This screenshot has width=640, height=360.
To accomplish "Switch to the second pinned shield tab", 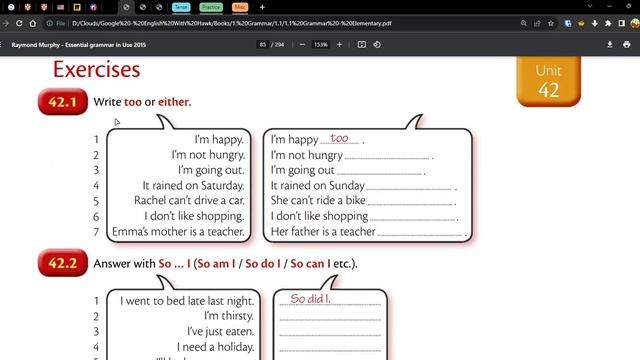I will point(28,7).
